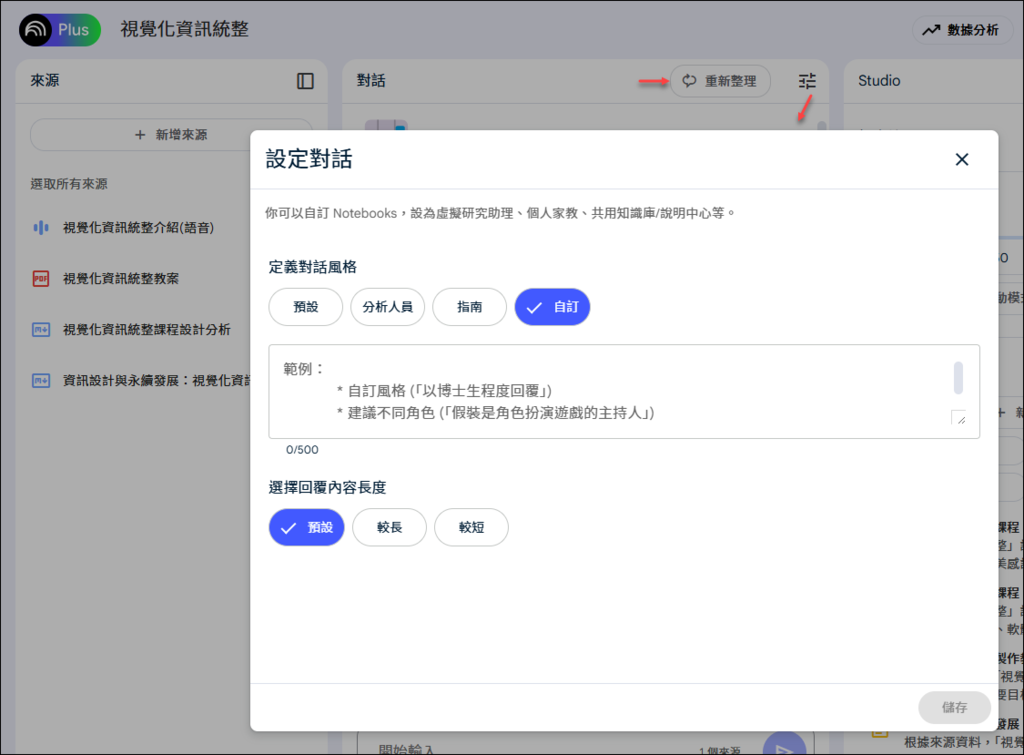Click the markdown icon of 資訊設計與永續發展 source
Image resolution: width=1024 pixels, height=755 pixels.
(x=40, y=380)
